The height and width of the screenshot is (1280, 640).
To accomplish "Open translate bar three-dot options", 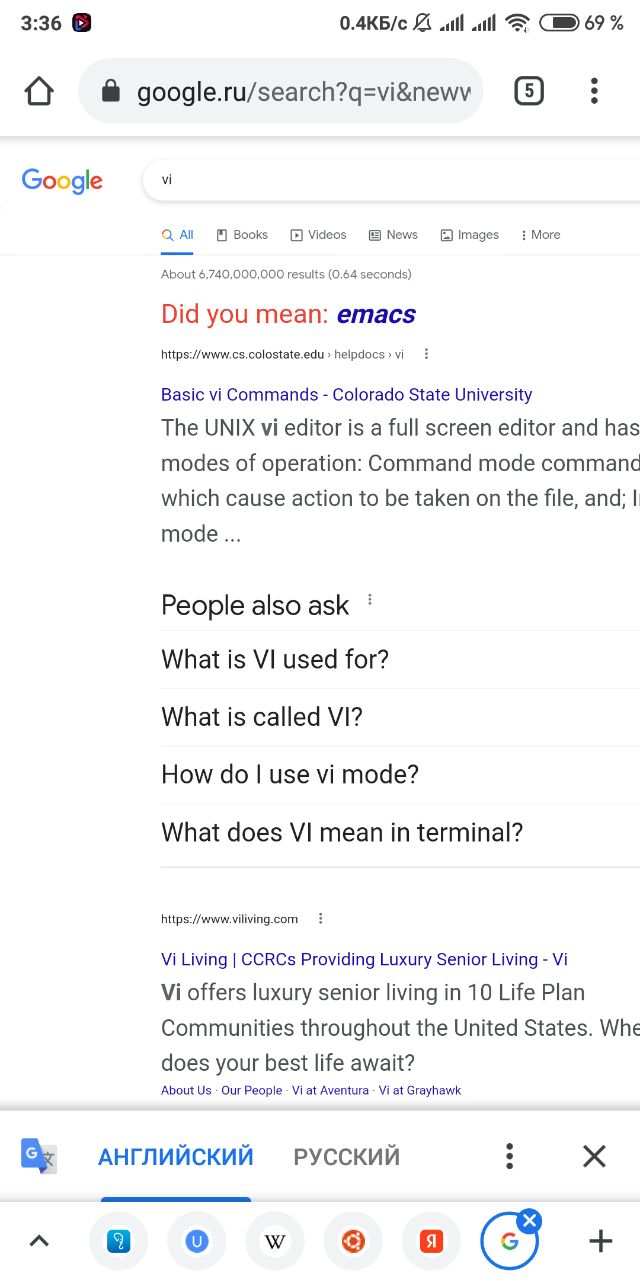I will coord(510,1156).
